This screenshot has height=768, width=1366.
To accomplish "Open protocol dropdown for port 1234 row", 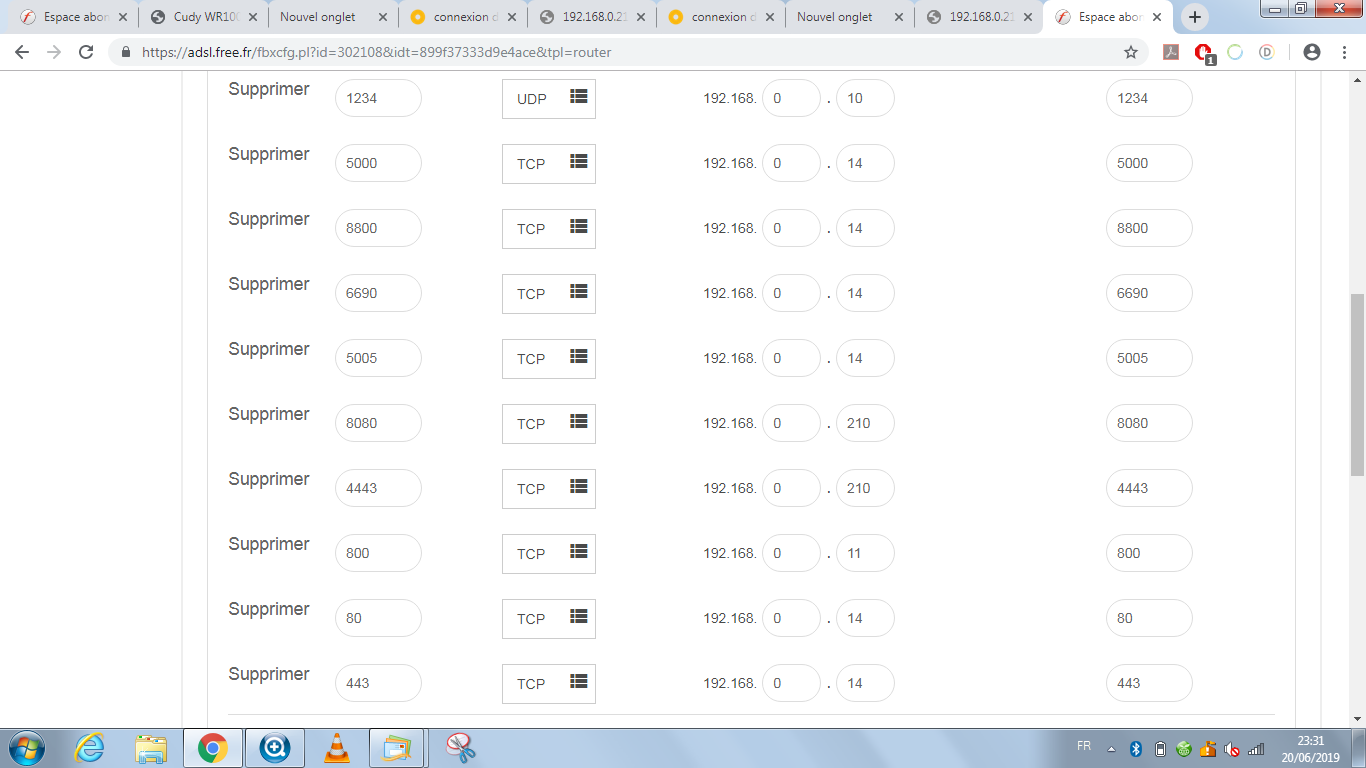I will coord(549,98).
